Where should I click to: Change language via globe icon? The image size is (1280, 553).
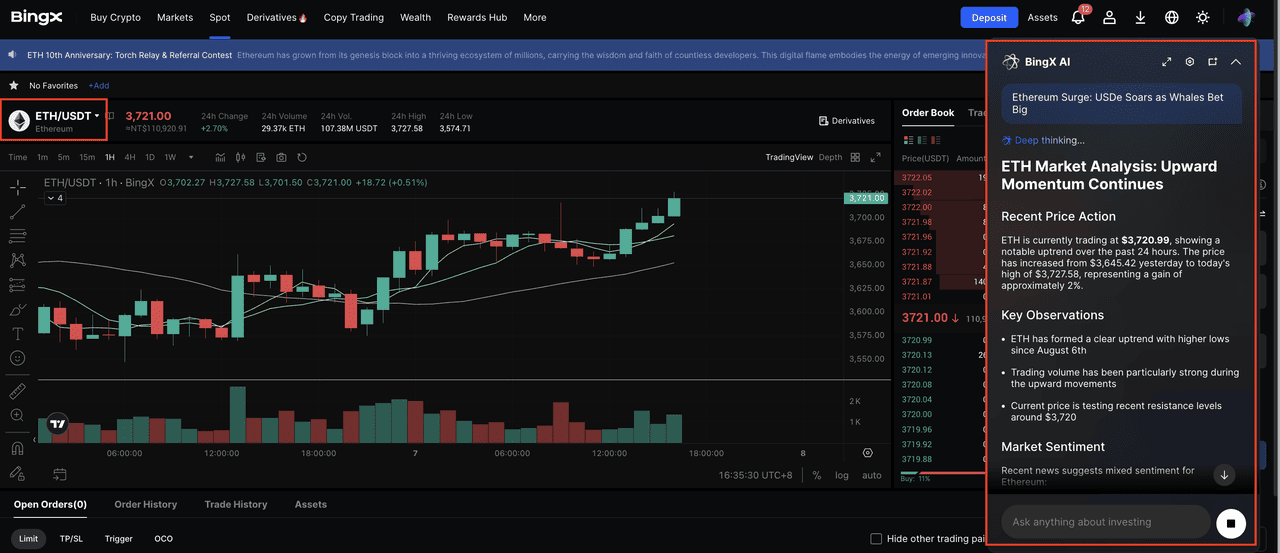pos(1172,17)
